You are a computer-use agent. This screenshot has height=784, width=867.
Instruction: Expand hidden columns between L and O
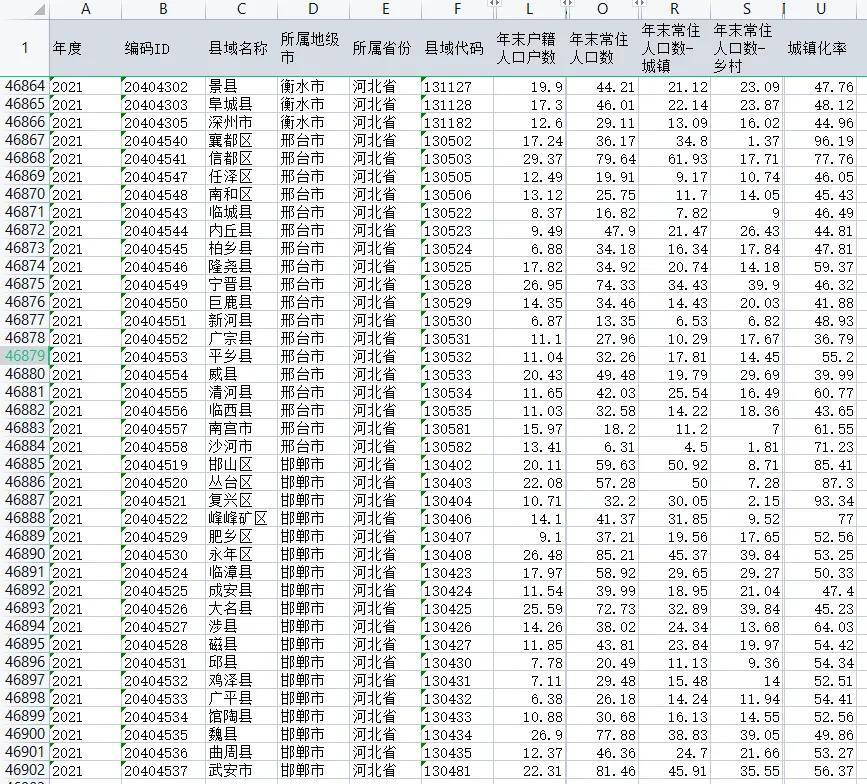(x=567, y=3)
